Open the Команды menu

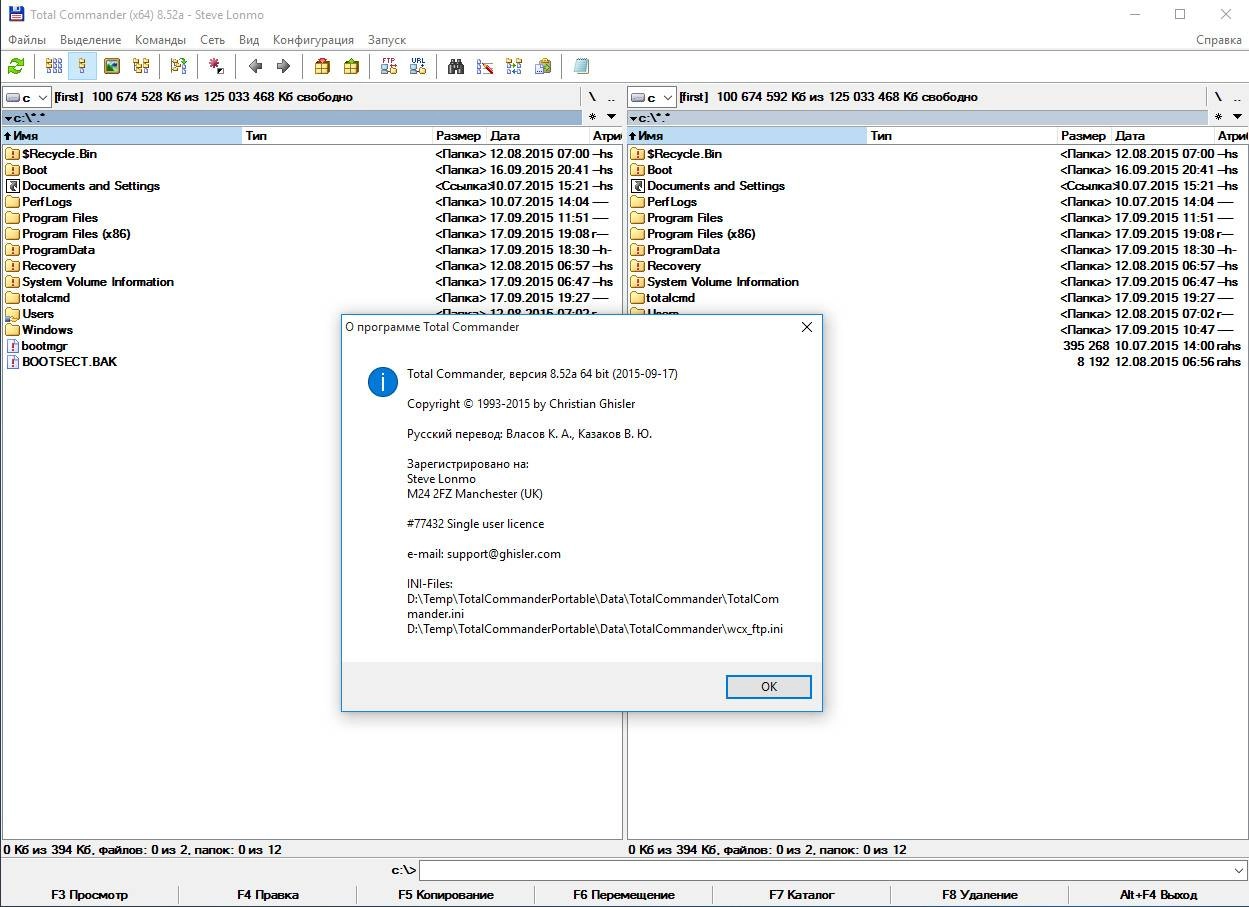point(160,40)
